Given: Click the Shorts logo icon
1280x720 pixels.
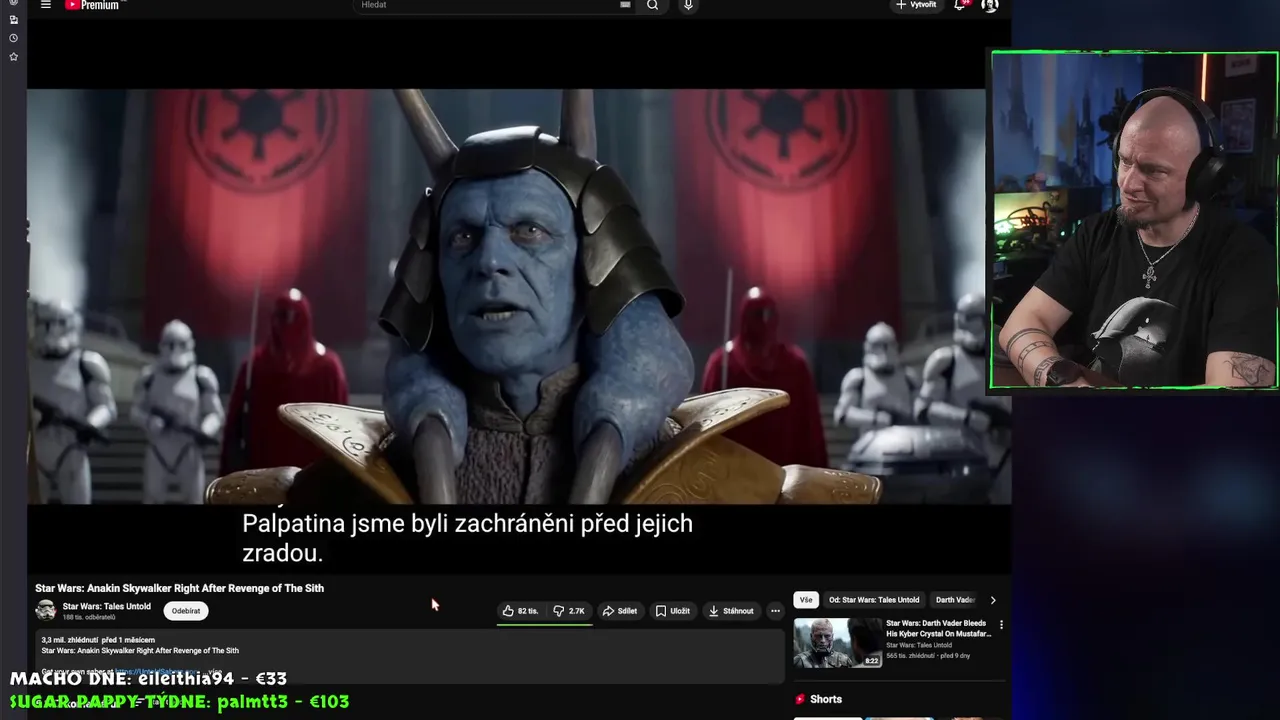Looking at the screenshot, I should pyautogui.click(x=800, y=699).
